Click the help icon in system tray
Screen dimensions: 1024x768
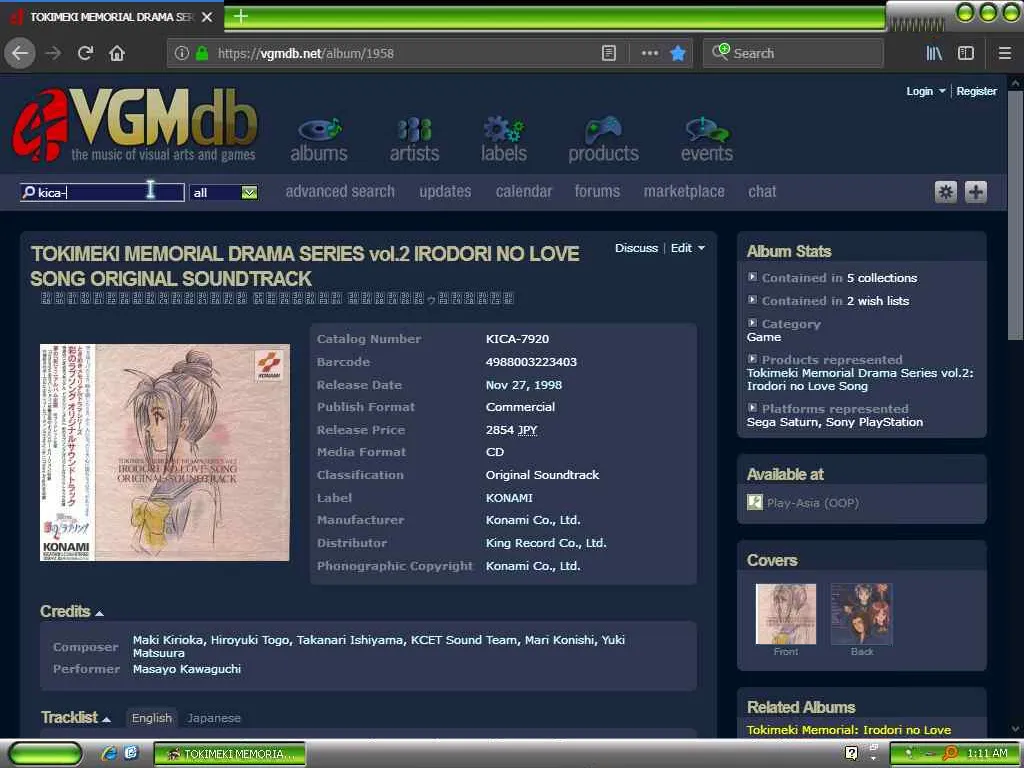[851, 753]
